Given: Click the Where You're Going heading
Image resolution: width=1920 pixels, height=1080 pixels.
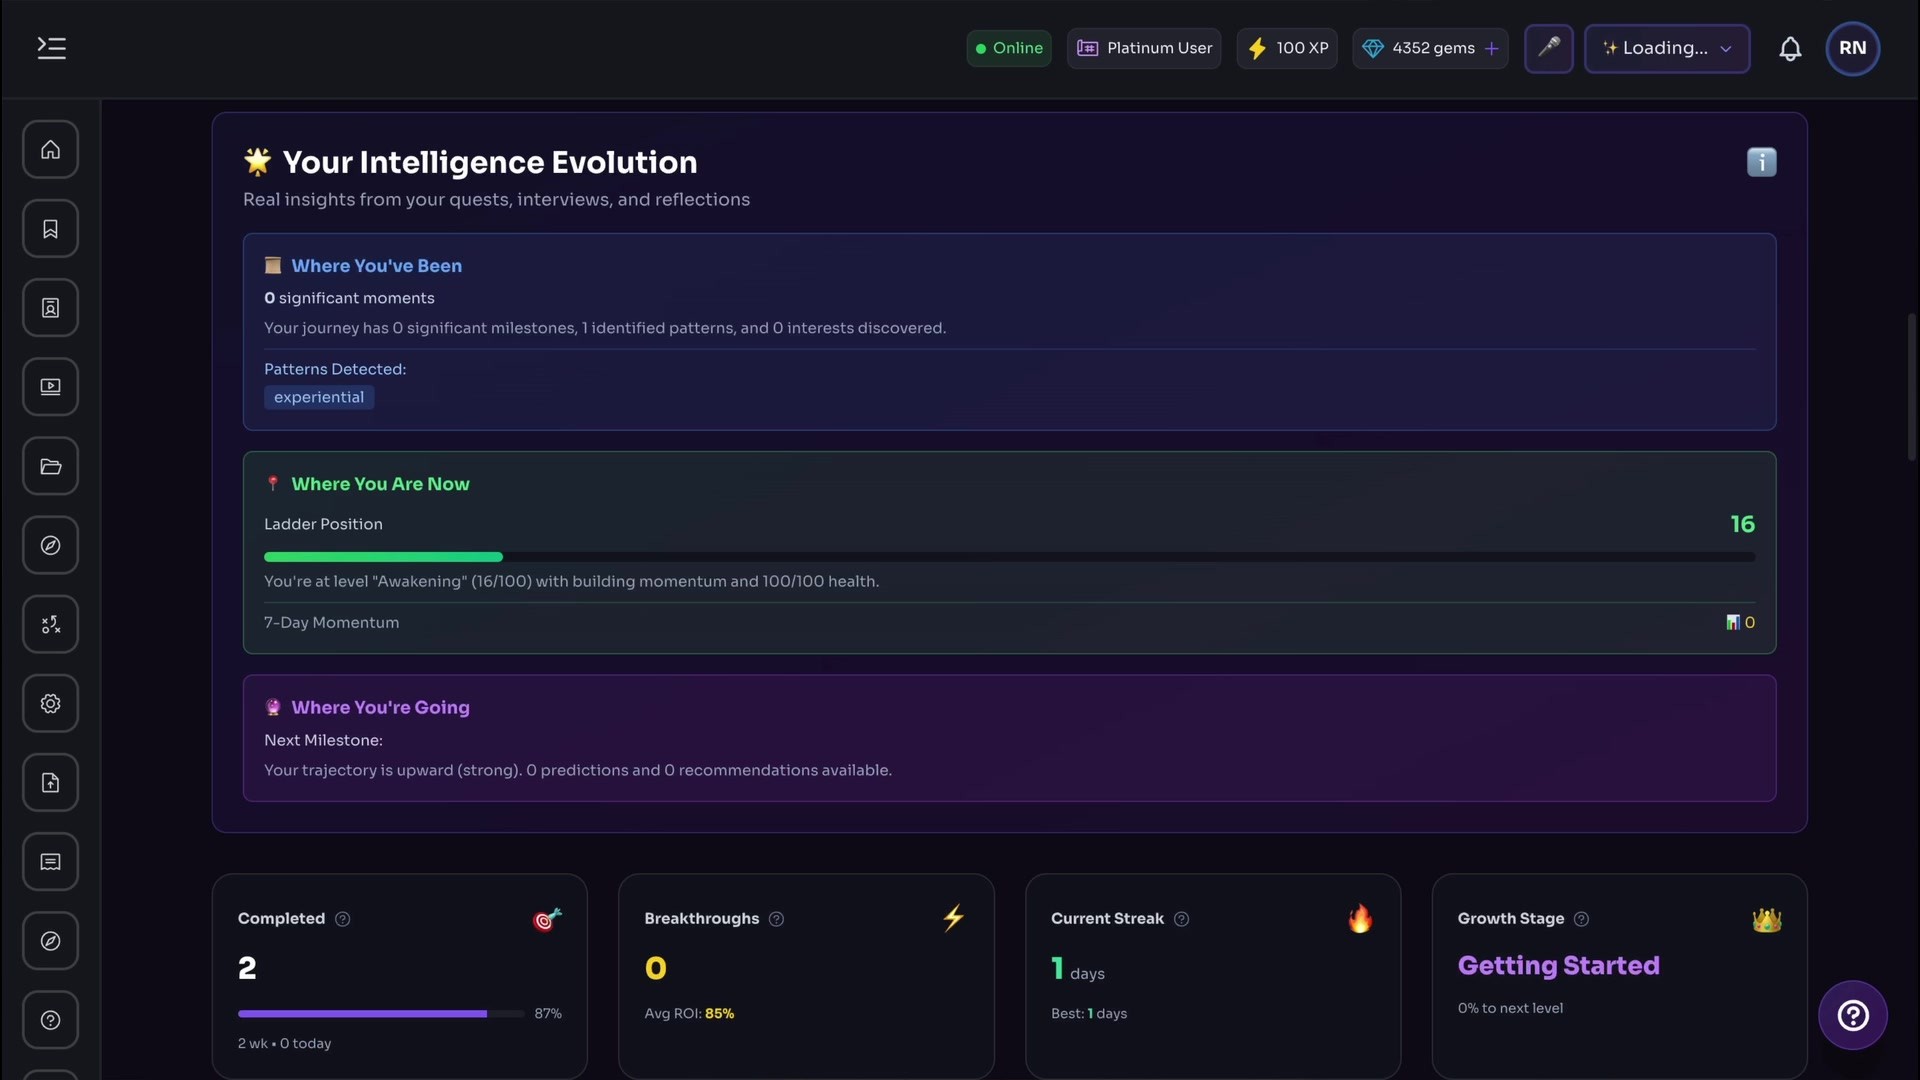Looking at the screenshot, I should [380, 707].
